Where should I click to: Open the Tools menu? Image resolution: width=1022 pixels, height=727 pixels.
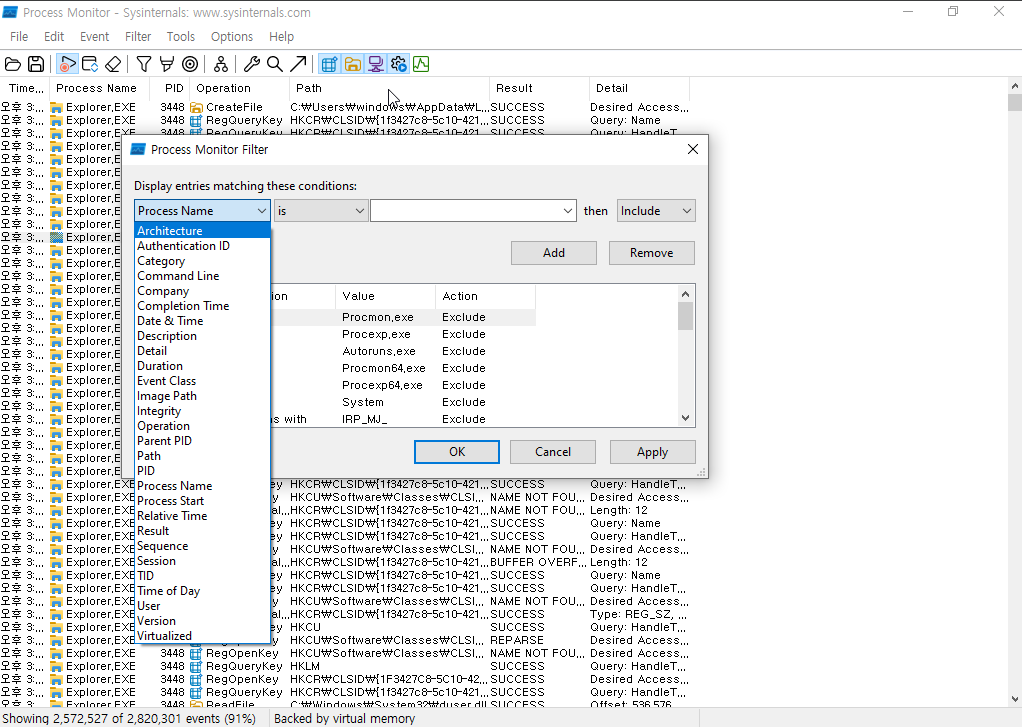[x=181, y=37]
